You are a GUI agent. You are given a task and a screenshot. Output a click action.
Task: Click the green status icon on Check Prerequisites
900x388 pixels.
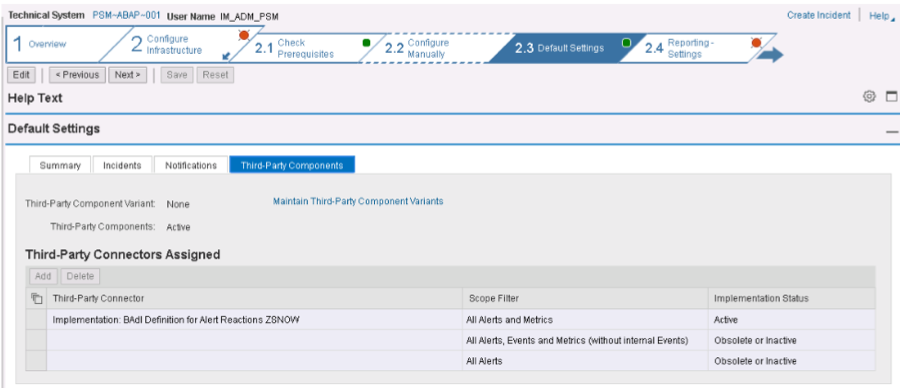(x=366, y=42)
